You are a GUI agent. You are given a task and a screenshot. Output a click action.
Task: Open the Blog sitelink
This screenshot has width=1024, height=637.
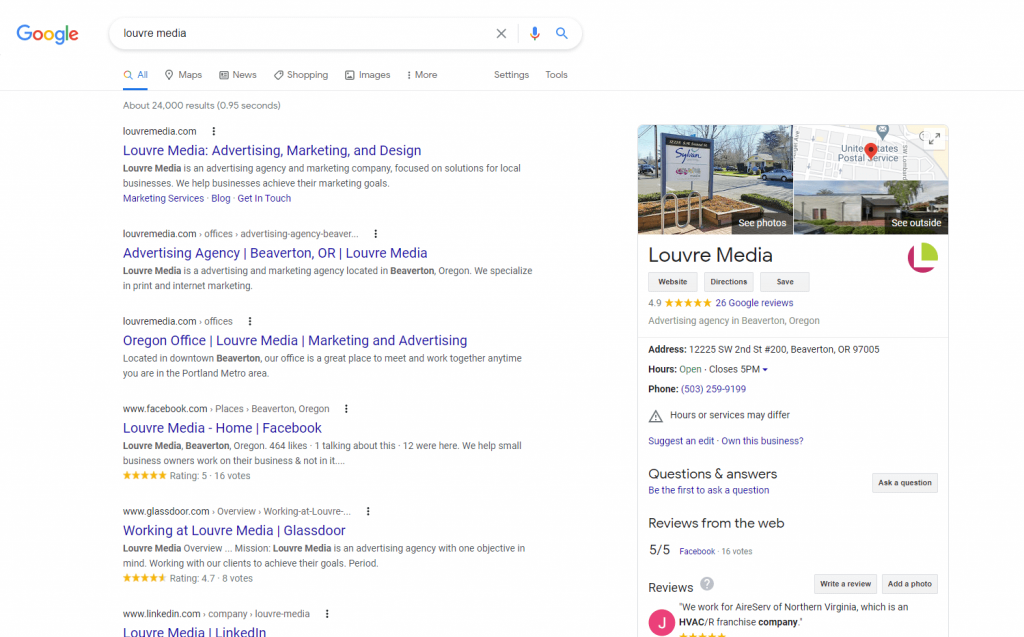click(221, 199)
